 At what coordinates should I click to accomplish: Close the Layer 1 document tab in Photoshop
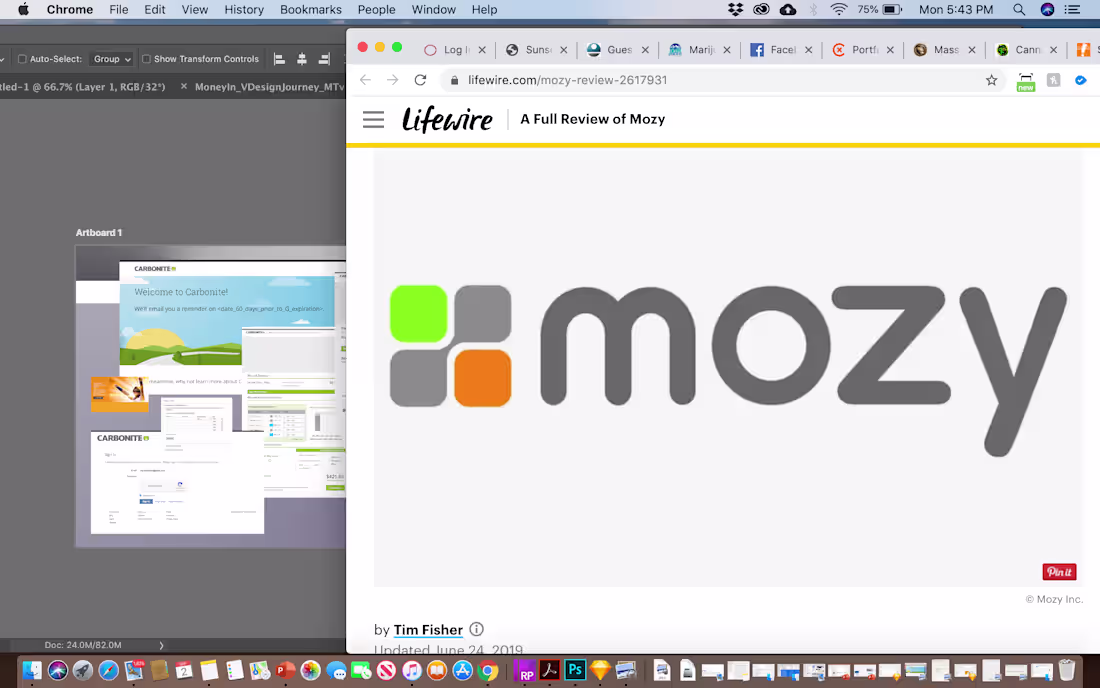(184, 86)
